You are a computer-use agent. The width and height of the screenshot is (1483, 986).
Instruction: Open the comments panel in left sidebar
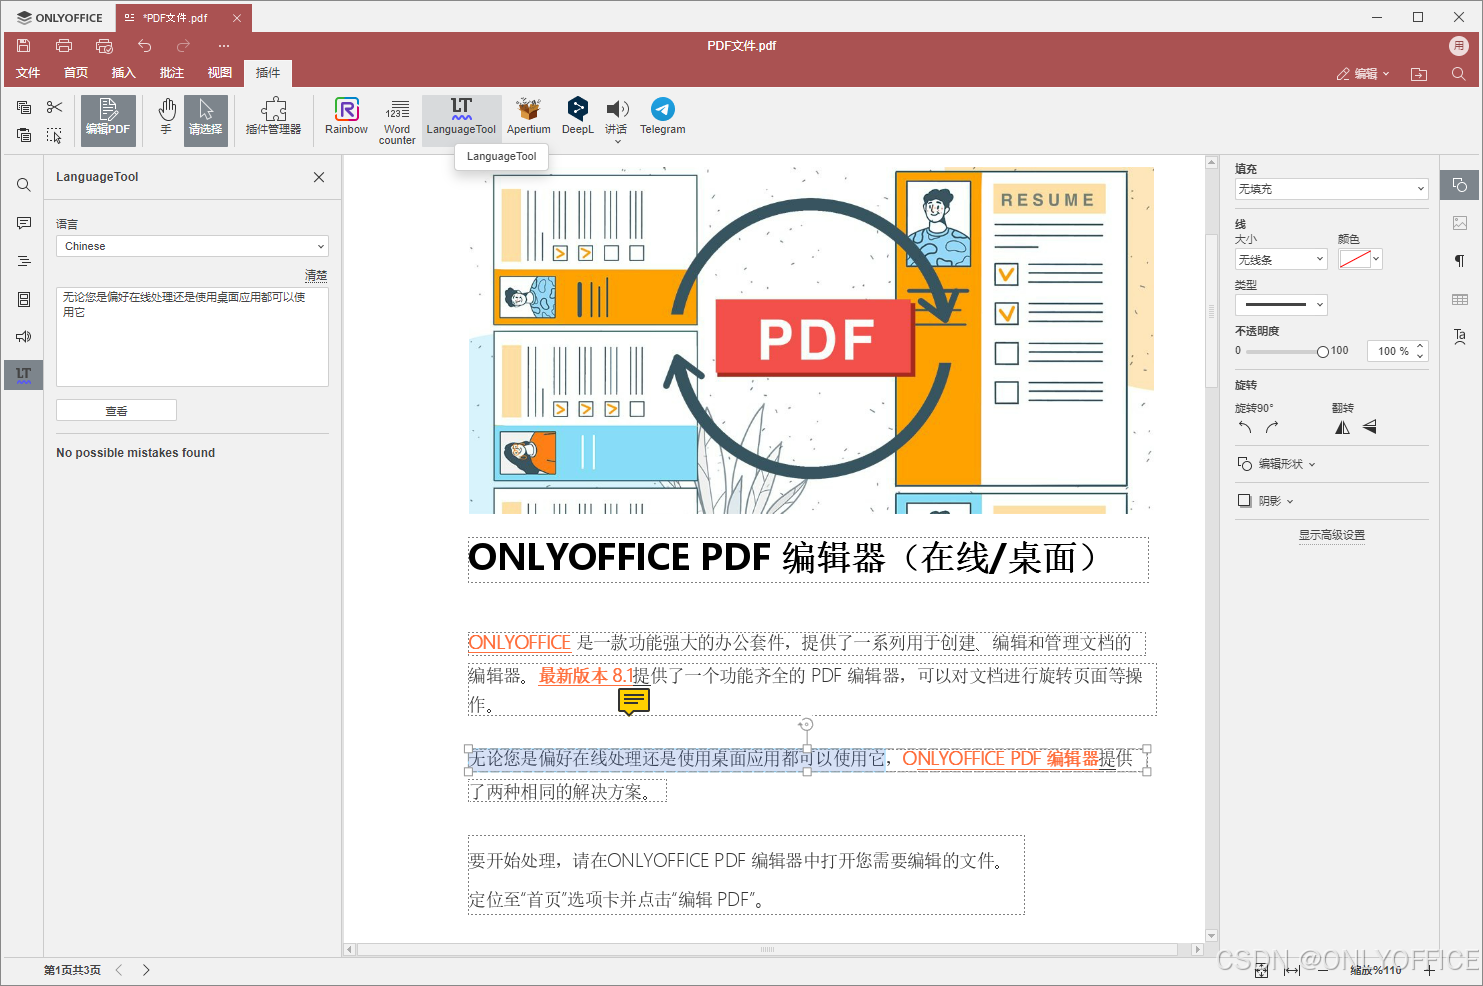(24, 223)
